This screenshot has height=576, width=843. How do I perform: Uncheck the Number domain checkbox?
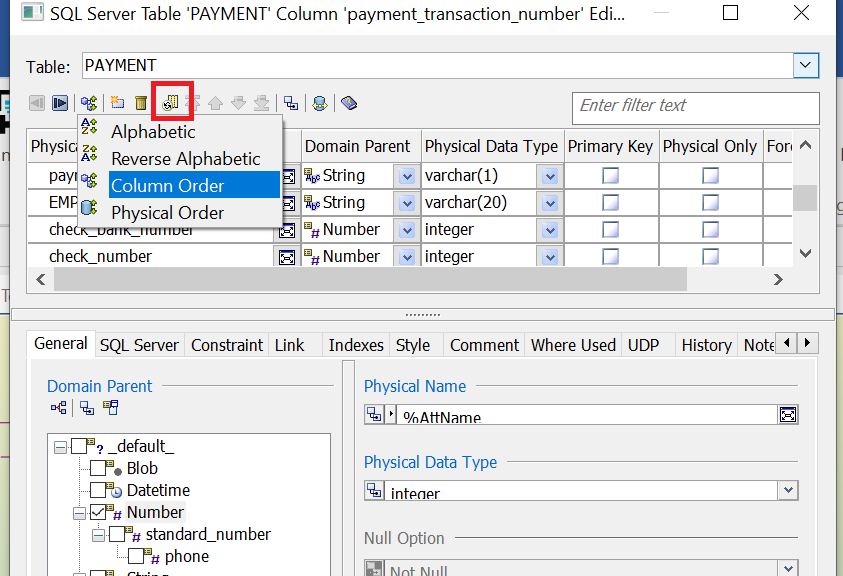click(98, 512)
